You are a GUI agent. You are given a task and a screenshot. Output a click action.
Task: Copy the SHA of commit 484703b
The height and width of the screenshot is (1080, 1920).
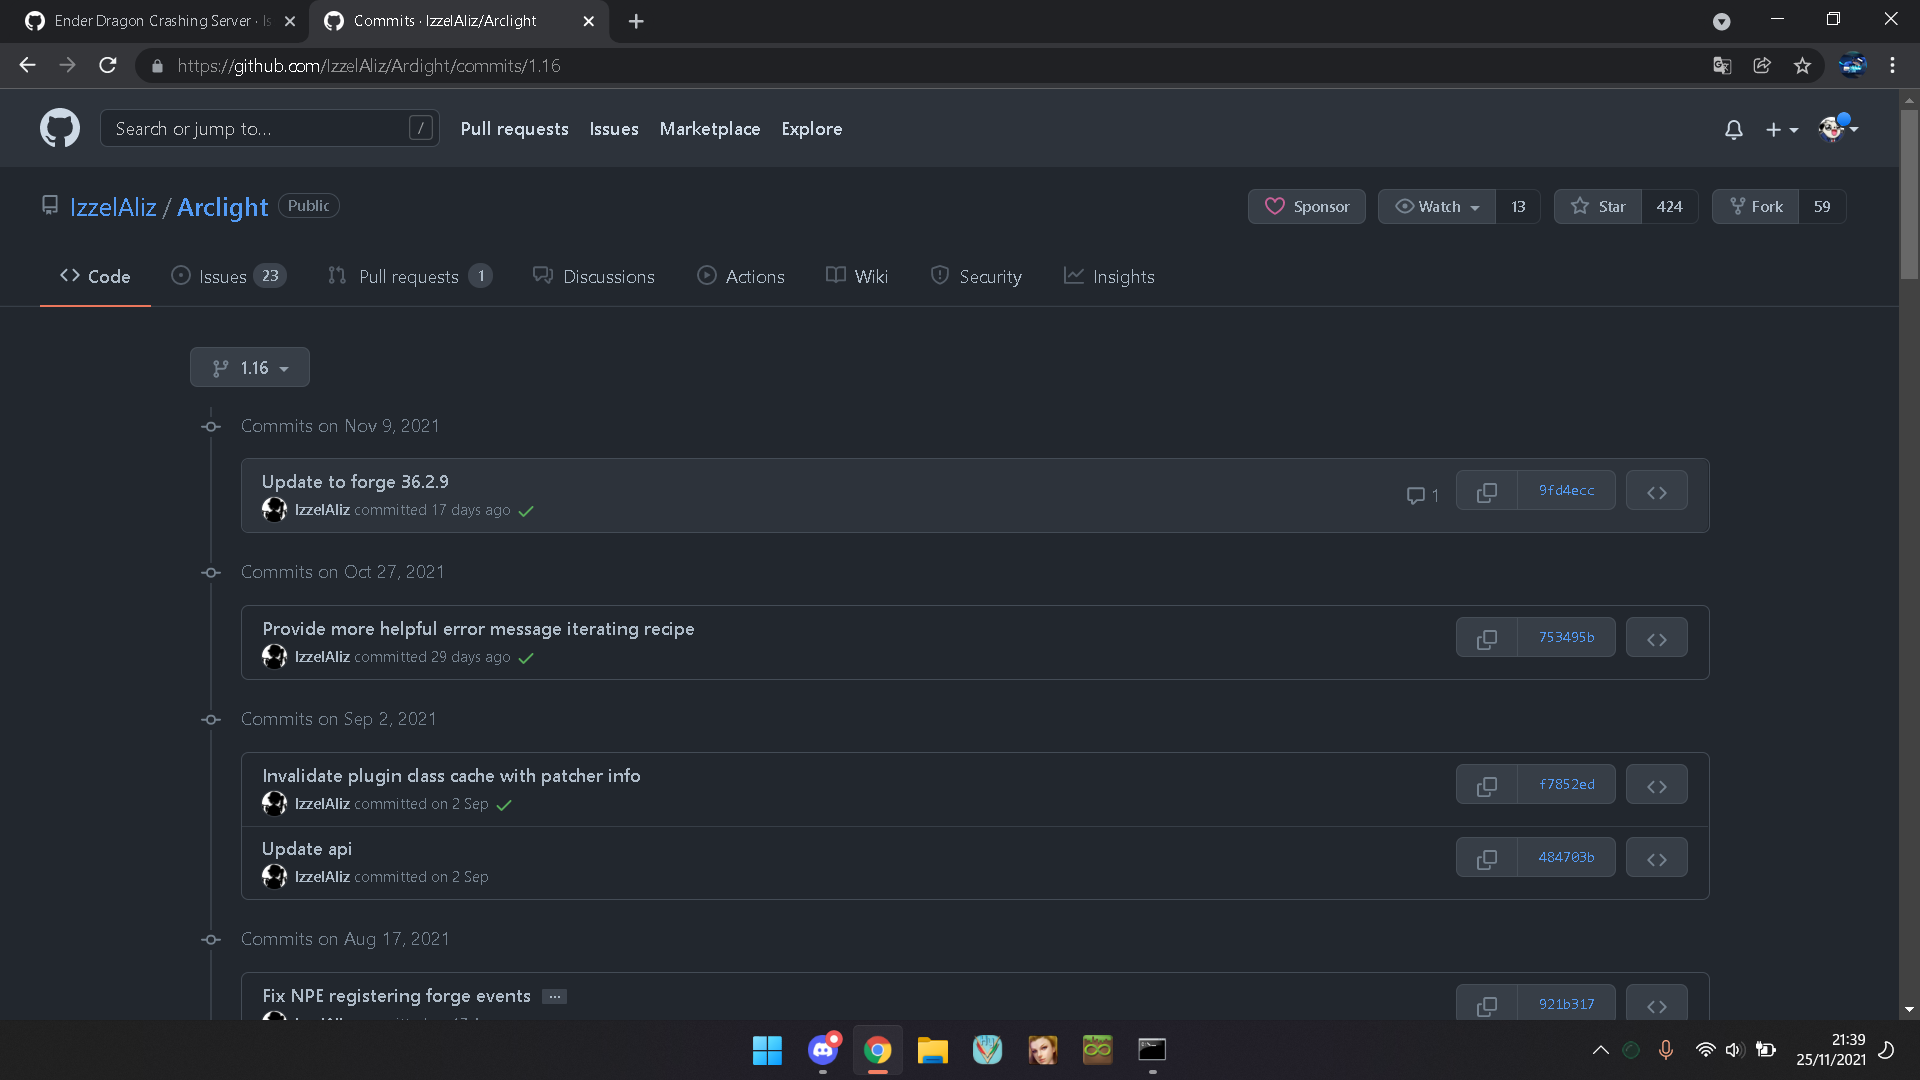click(1487, 857)
